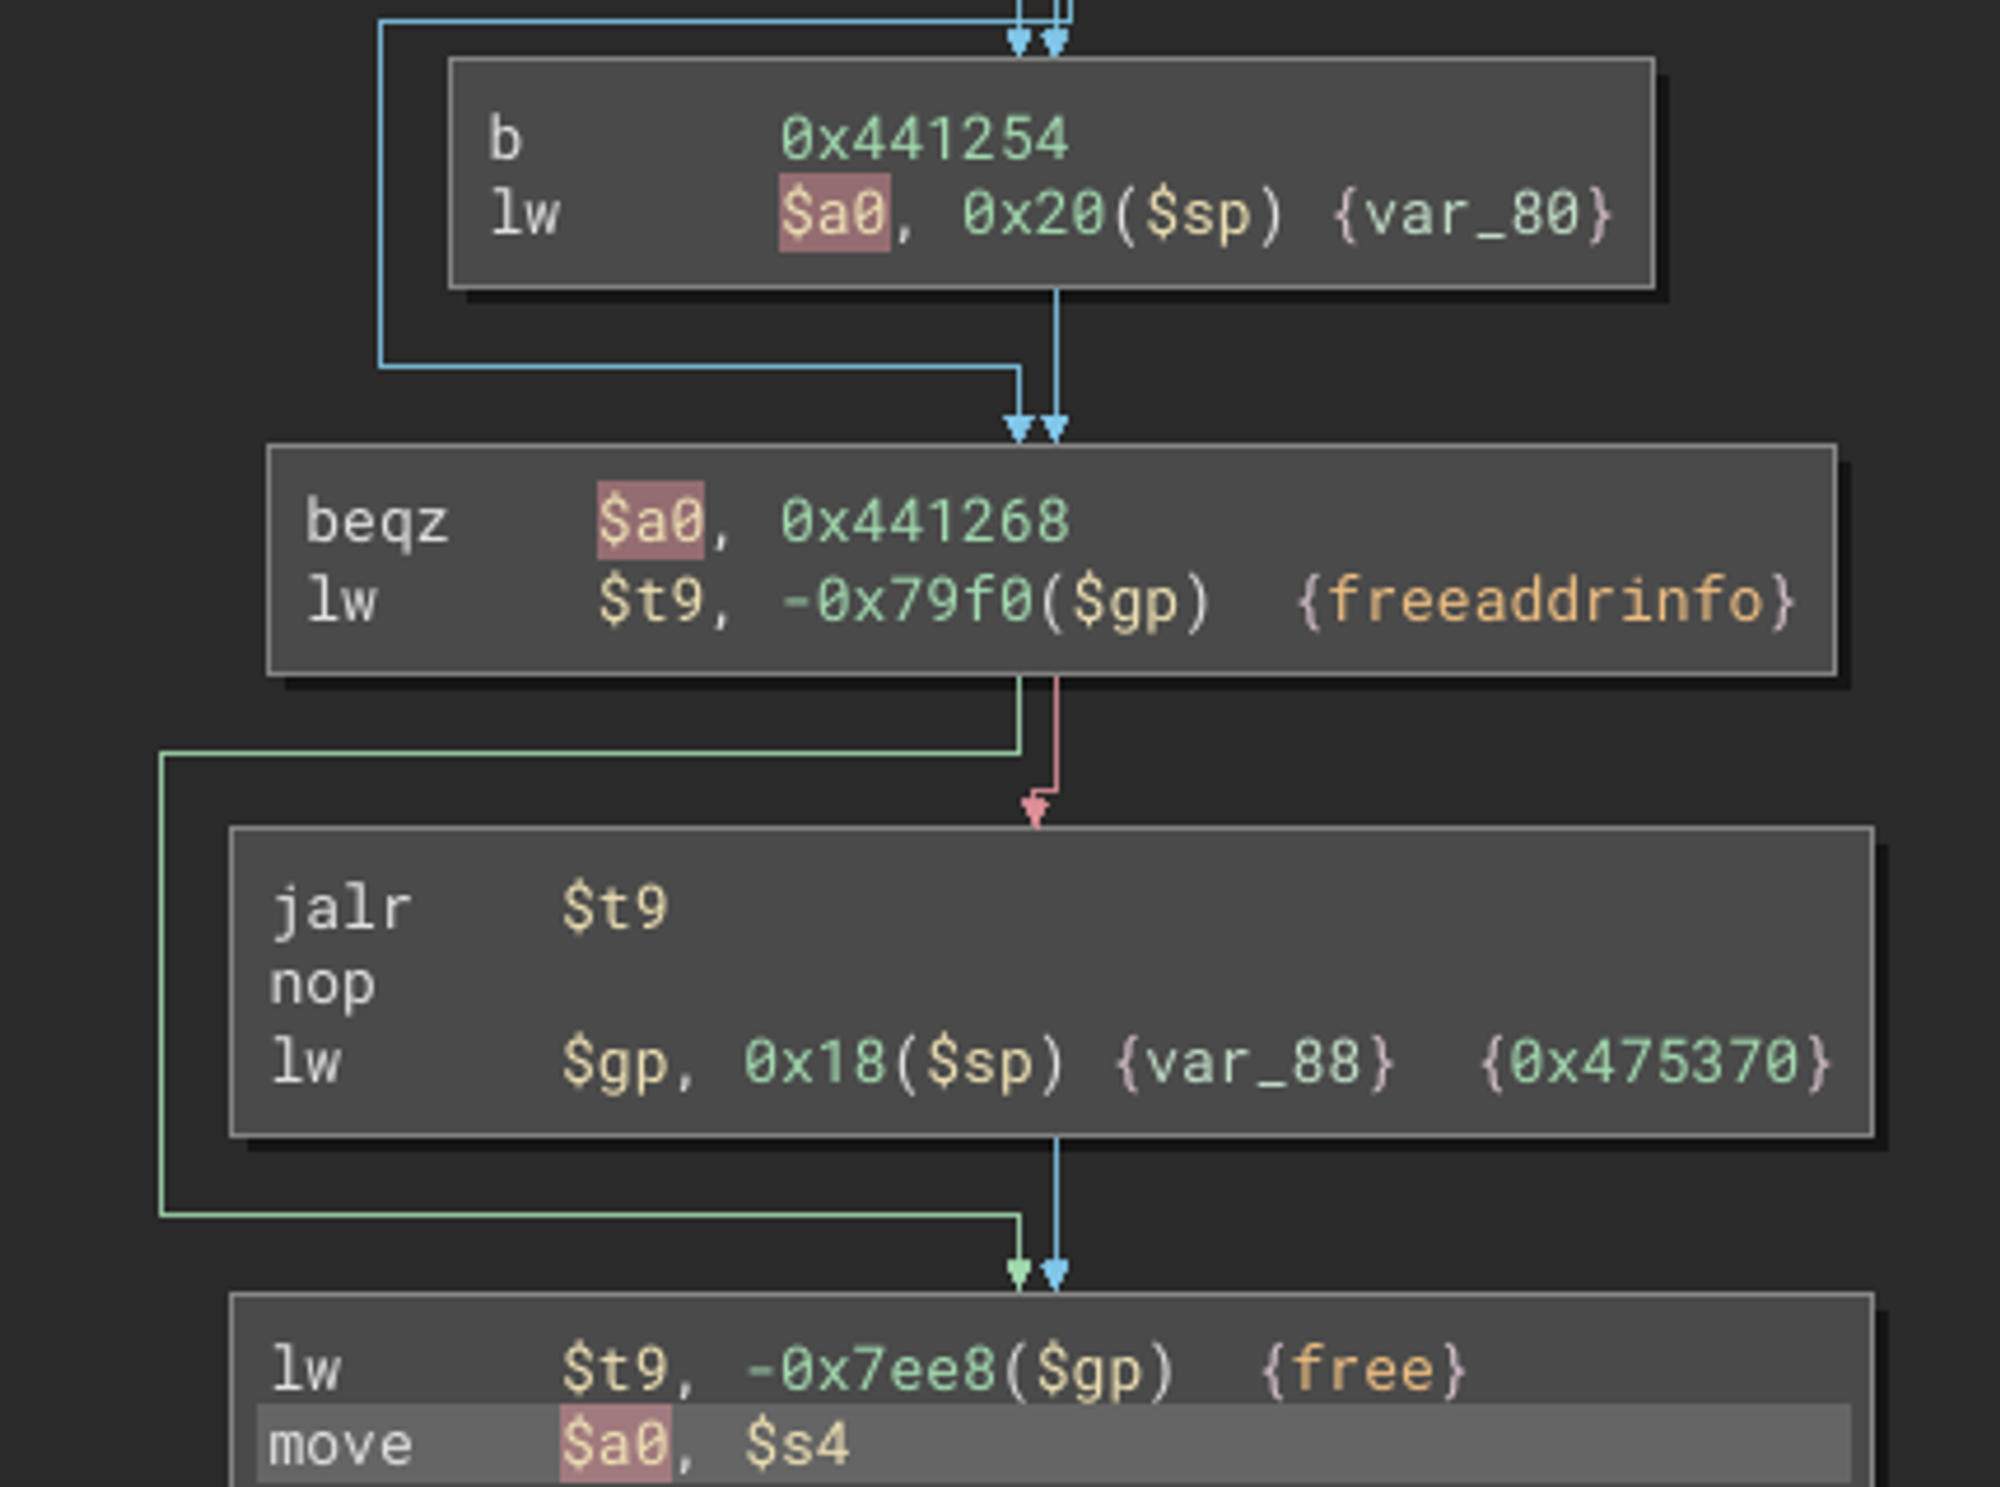Click the 0x475370 address annotation
The height and width of the screenshot is (1487, 2000).
pos(1654,1062)
